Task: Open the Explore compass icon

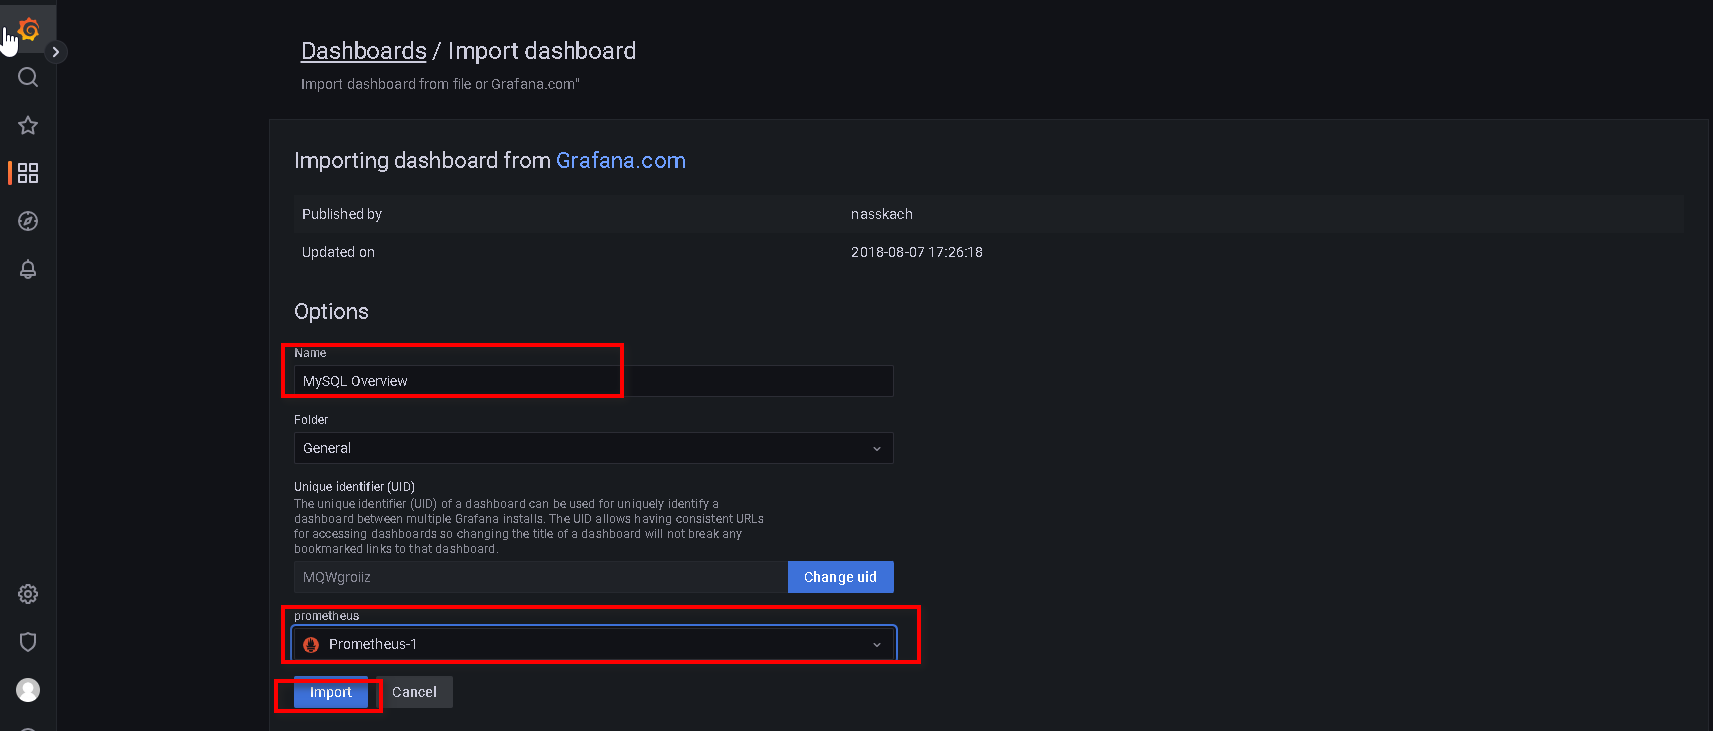Action: [x=28, y=221]
